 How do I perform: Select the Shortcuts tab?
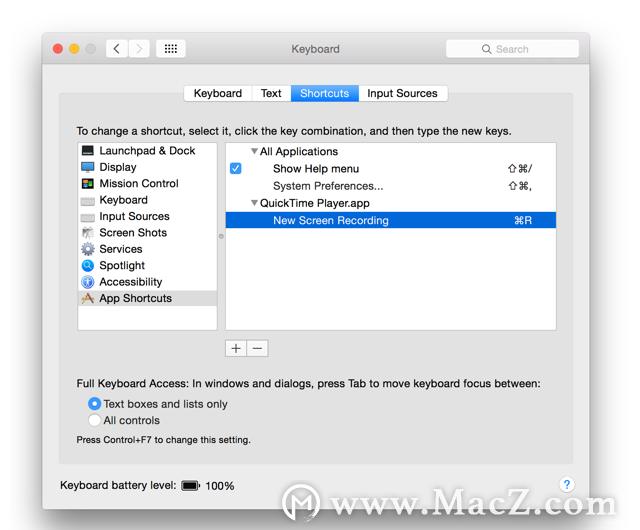[325, 94]
